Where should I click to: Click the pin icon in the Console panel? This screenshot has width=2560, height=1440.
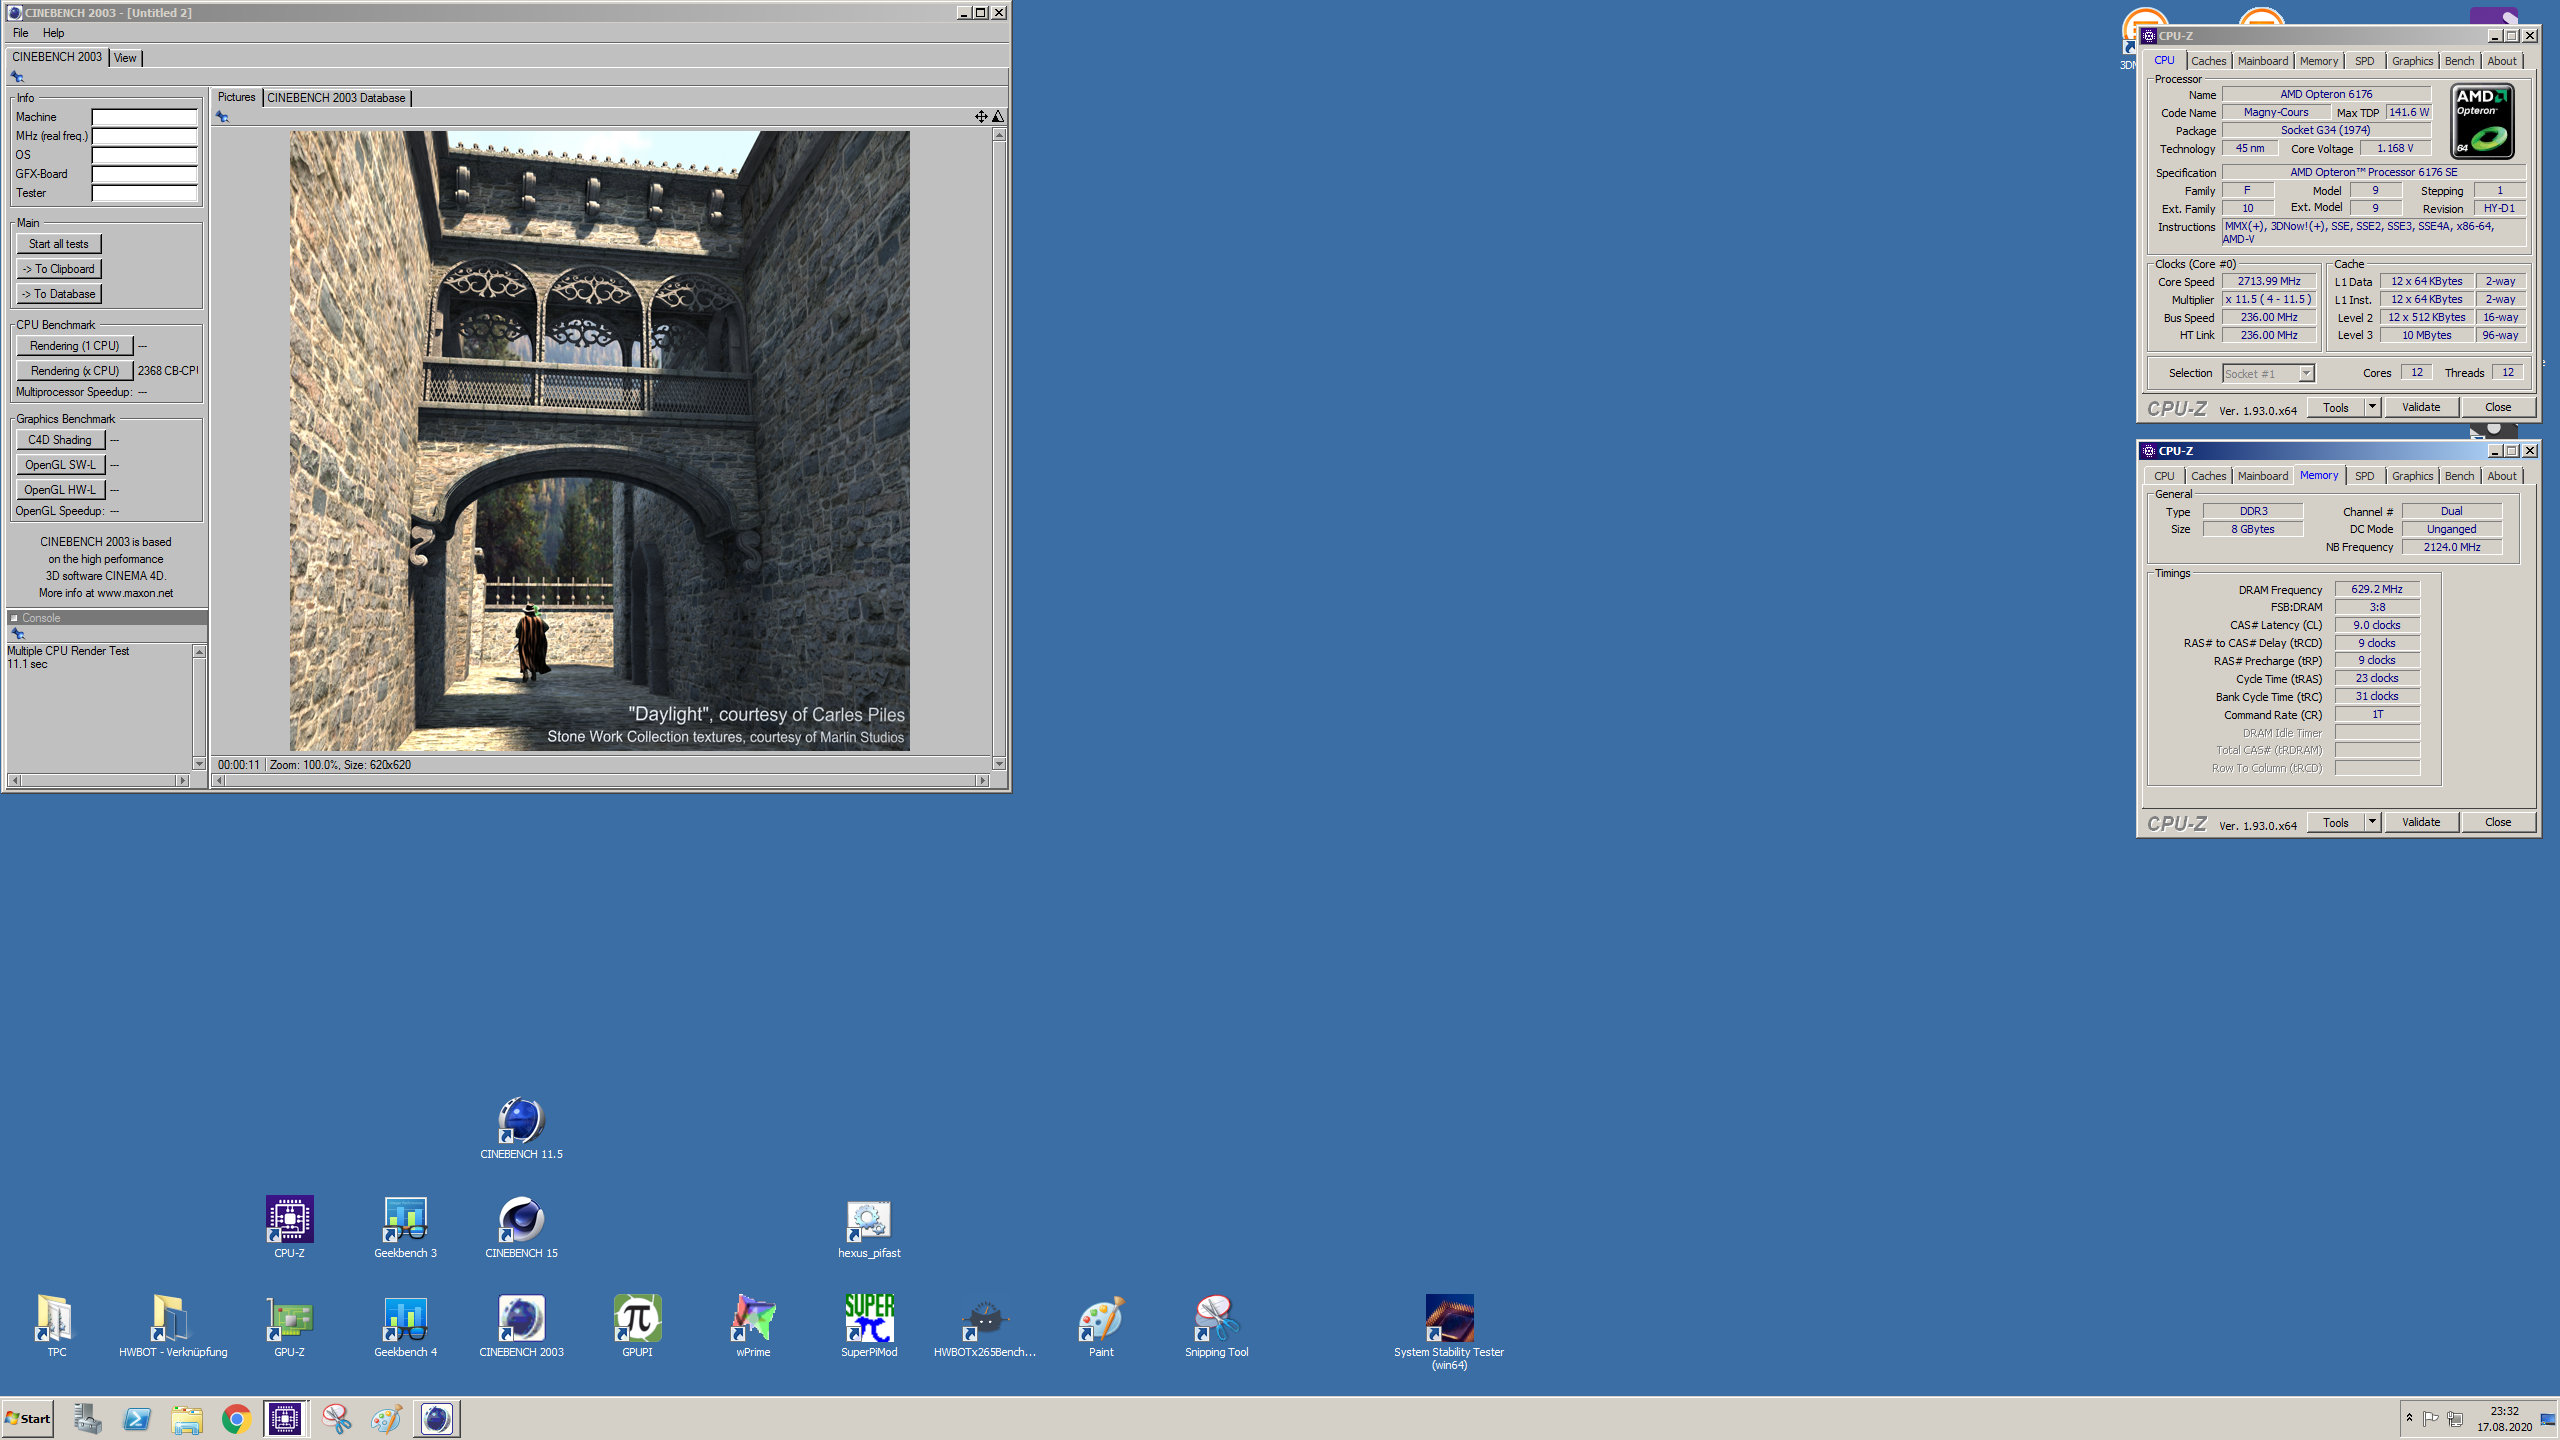point(17,634)
